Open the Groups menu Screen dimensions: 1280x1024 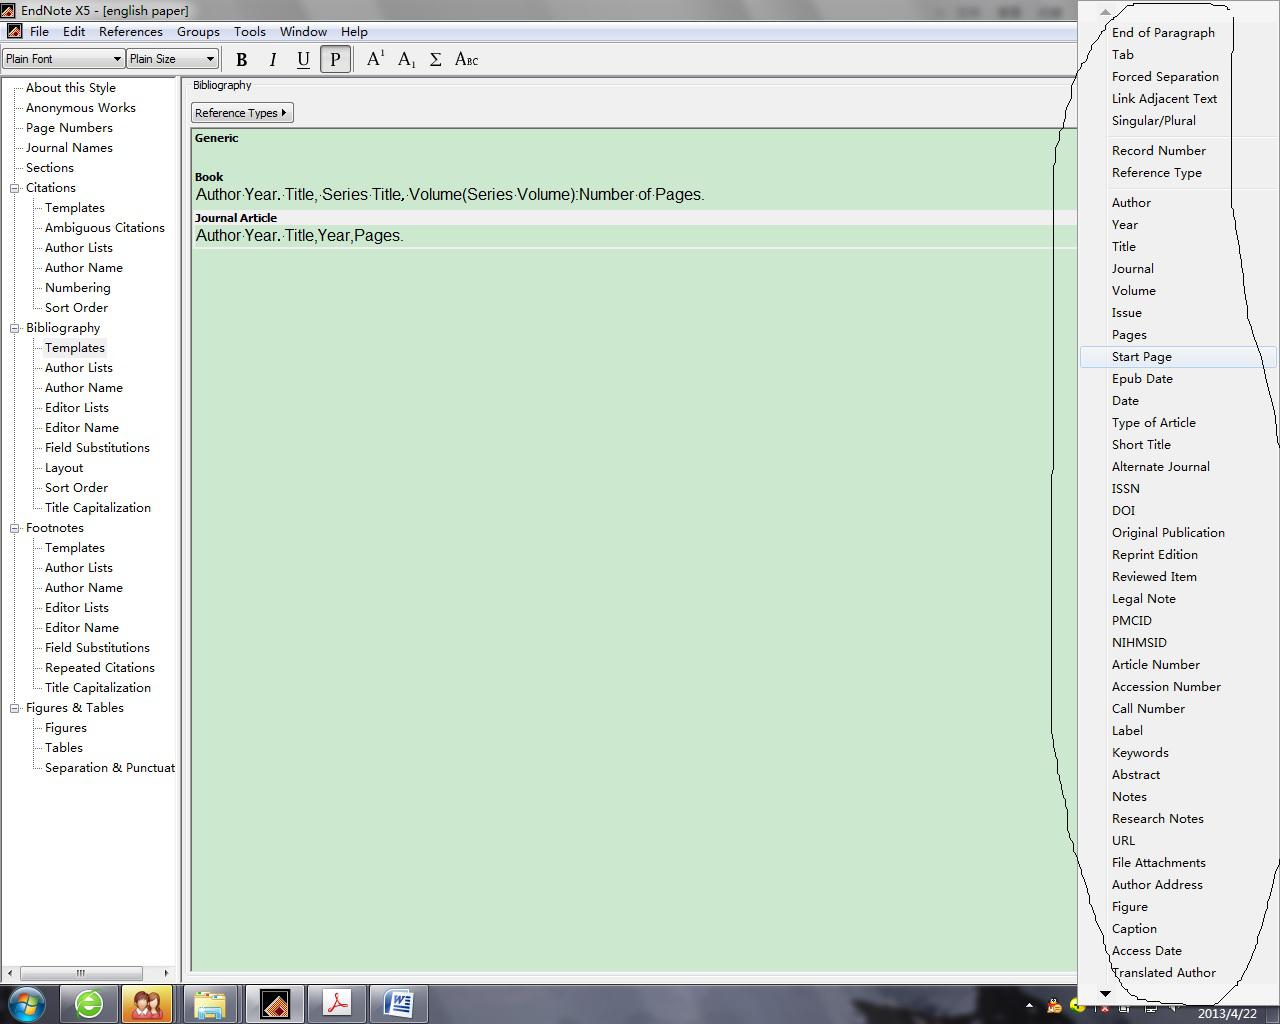198,31
